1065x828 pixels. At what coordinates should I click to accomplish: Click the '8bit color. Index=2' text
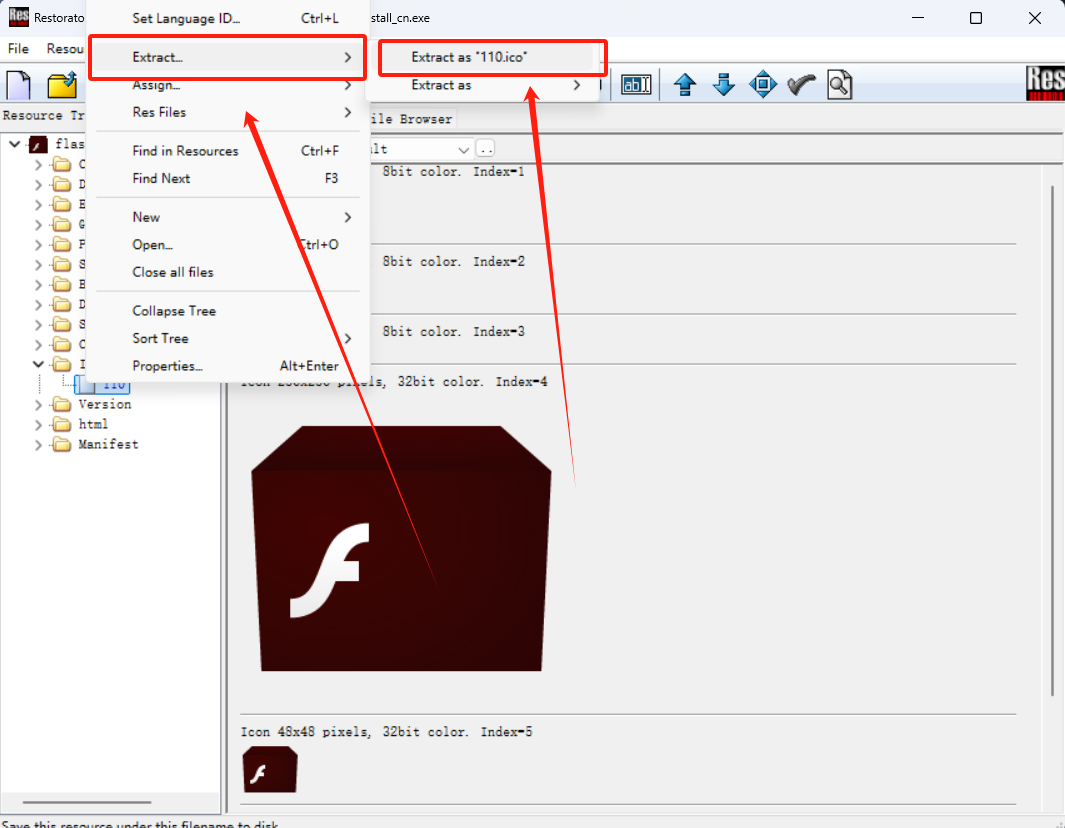pyautogui.click(x=453, y=262)
